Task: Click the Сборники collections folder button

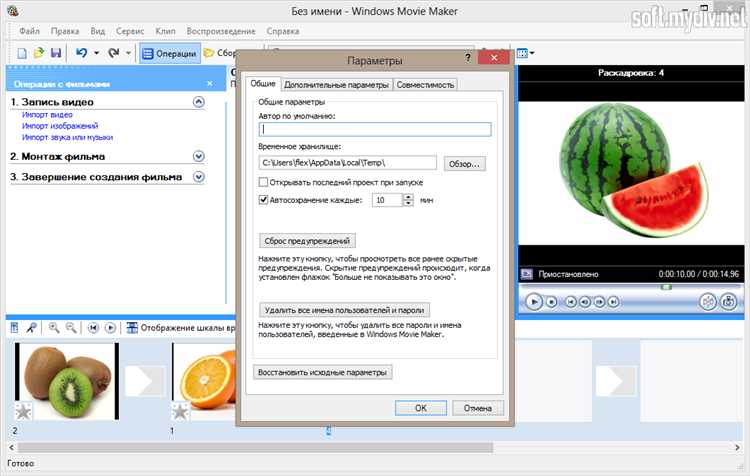Action: click(x=220, y=53)
